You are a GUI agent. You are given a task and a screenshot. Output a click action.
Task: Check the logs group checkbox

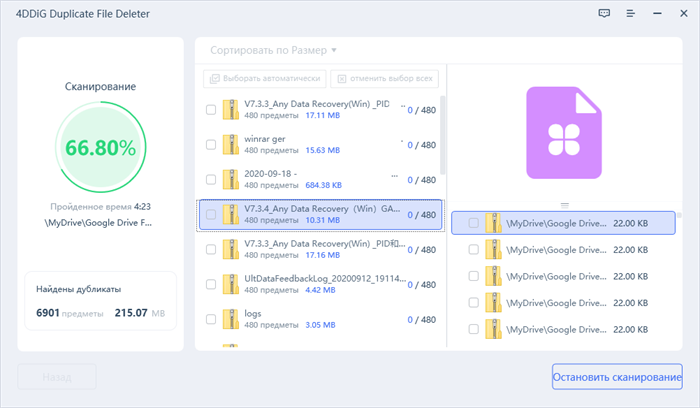(x=211, y=319)
